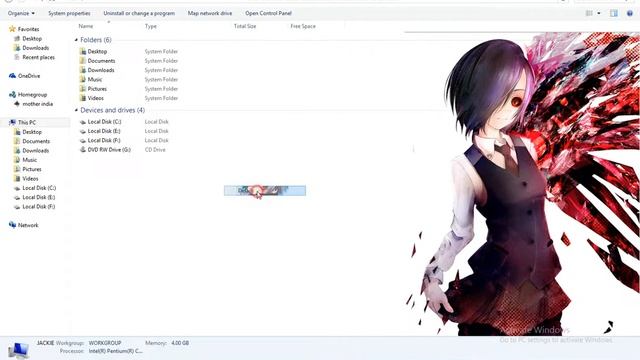Sort by Free Space column header
This screenshot has height=360, width=640.
[x=303, y=26]
